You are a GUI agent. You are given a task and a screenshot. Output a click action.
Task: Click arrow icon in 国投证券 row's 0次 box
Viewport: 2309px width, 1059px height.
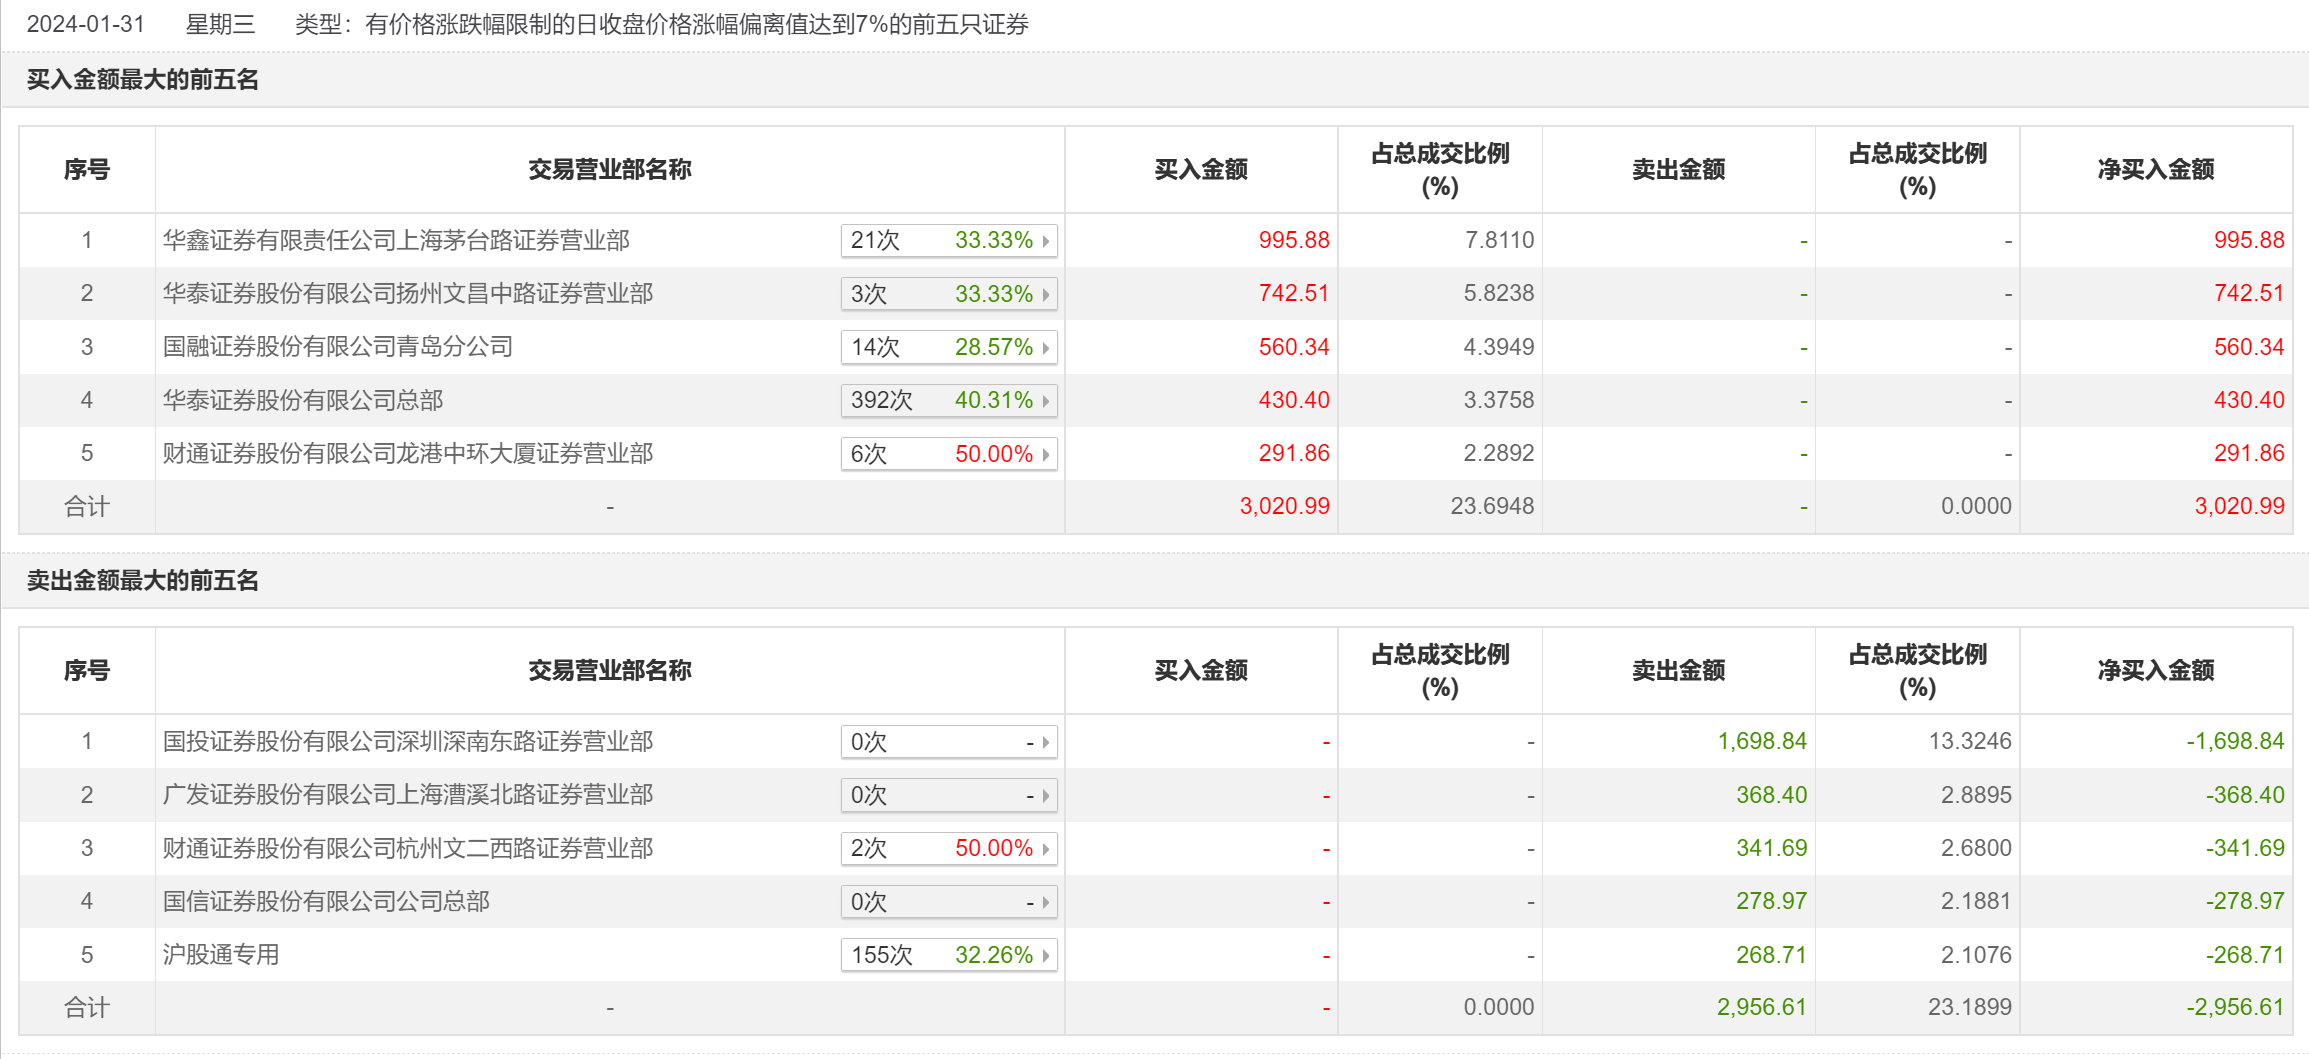pos(1046,742)
